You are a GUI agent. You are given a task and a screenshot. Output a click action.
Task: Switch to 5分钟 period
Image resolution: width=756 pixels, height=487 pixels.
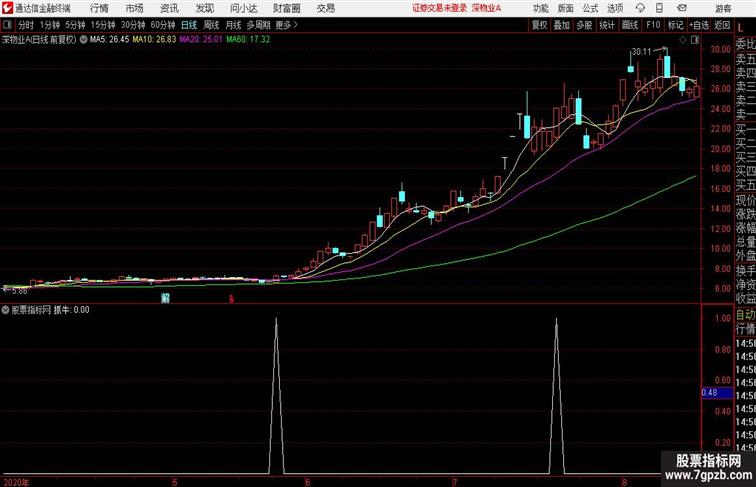coord(75,25)
